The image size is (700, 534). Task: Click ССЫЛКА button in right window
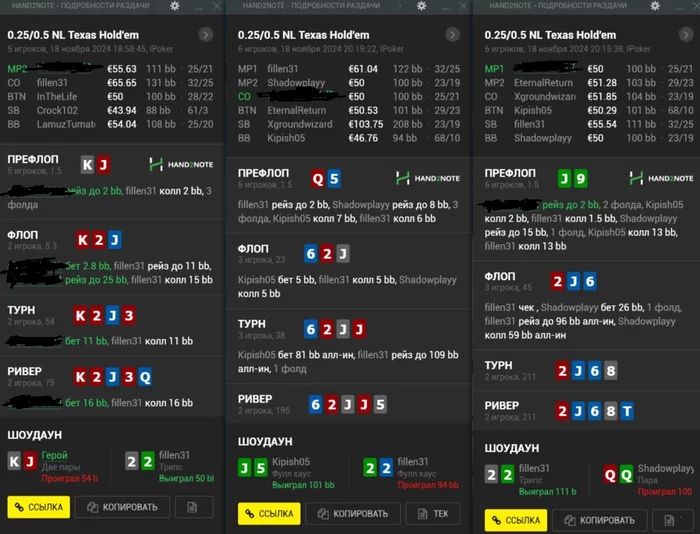[x=516, y=520]
